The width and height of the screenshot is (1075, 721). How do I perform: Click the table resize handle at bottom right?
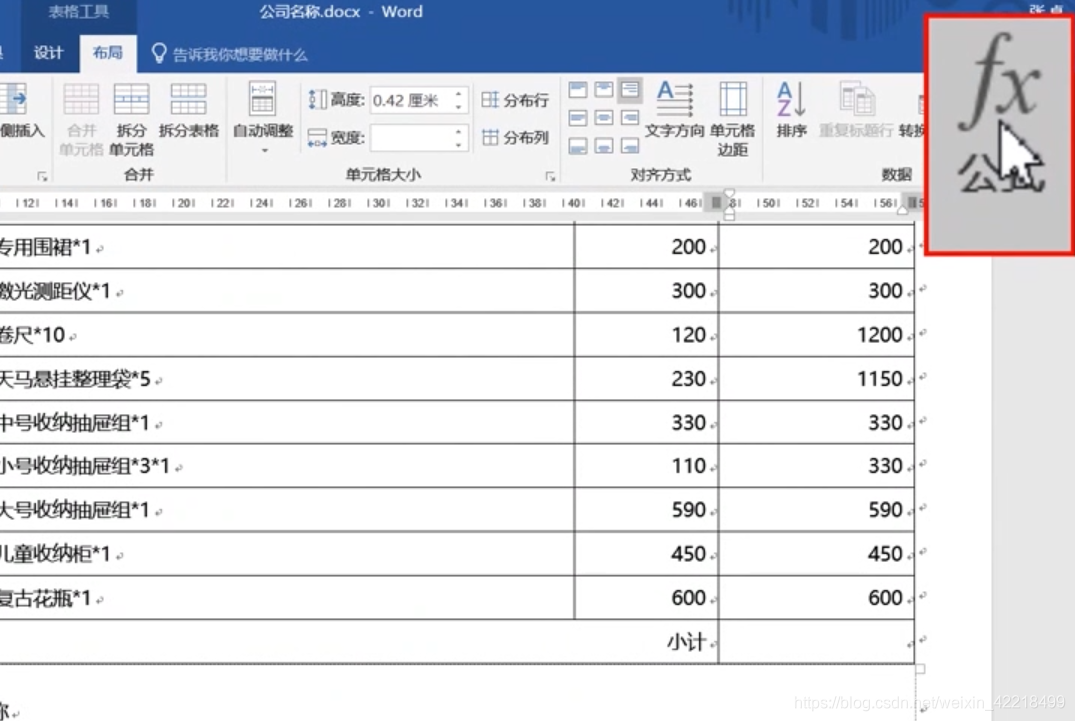pyautogui.click(x=920, y=669)
